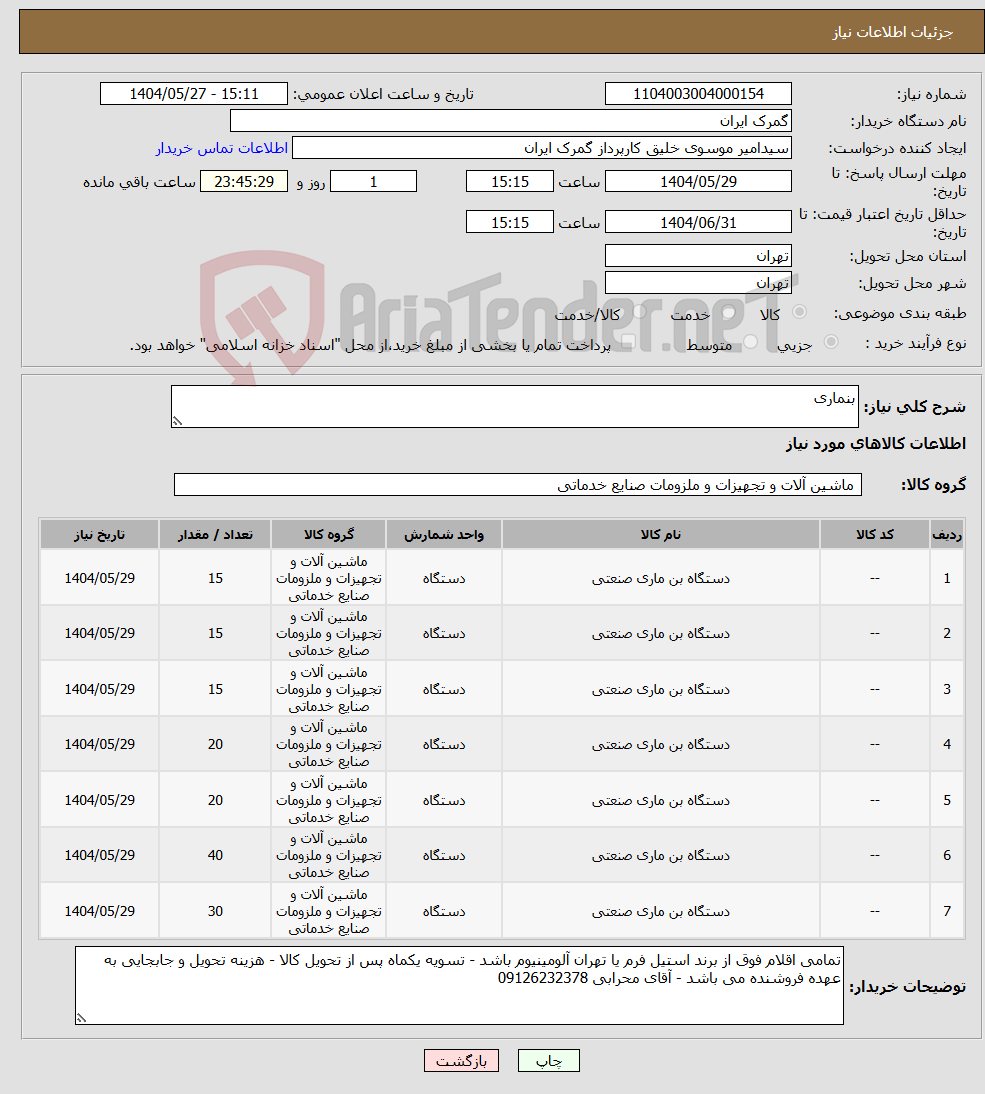985x1094 pixels.
Task: Click the price validity time field 15:15
Action: (510, 223)
